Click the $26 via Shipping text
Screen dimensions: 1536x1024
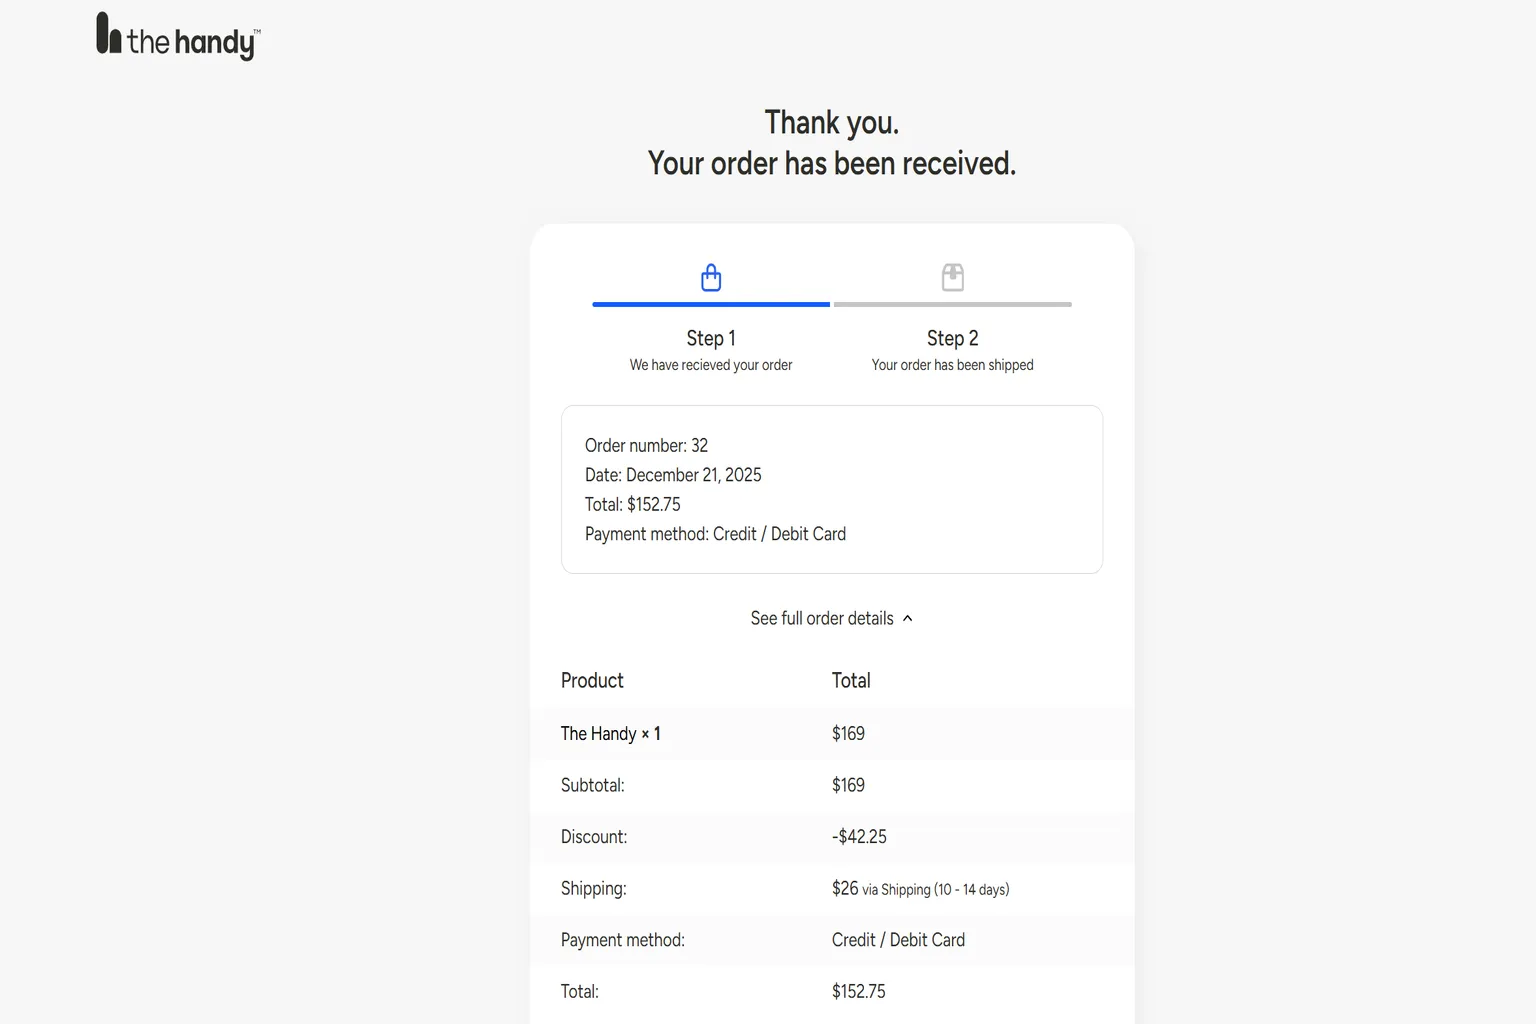coord(920,889)
